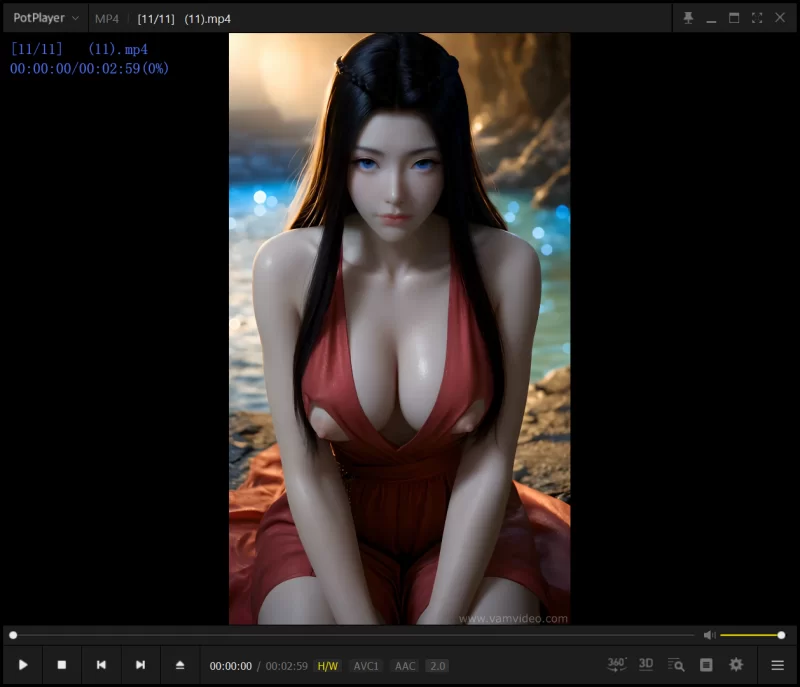
Task: Open preferences with the gear icon
Action: pos(736,665)
